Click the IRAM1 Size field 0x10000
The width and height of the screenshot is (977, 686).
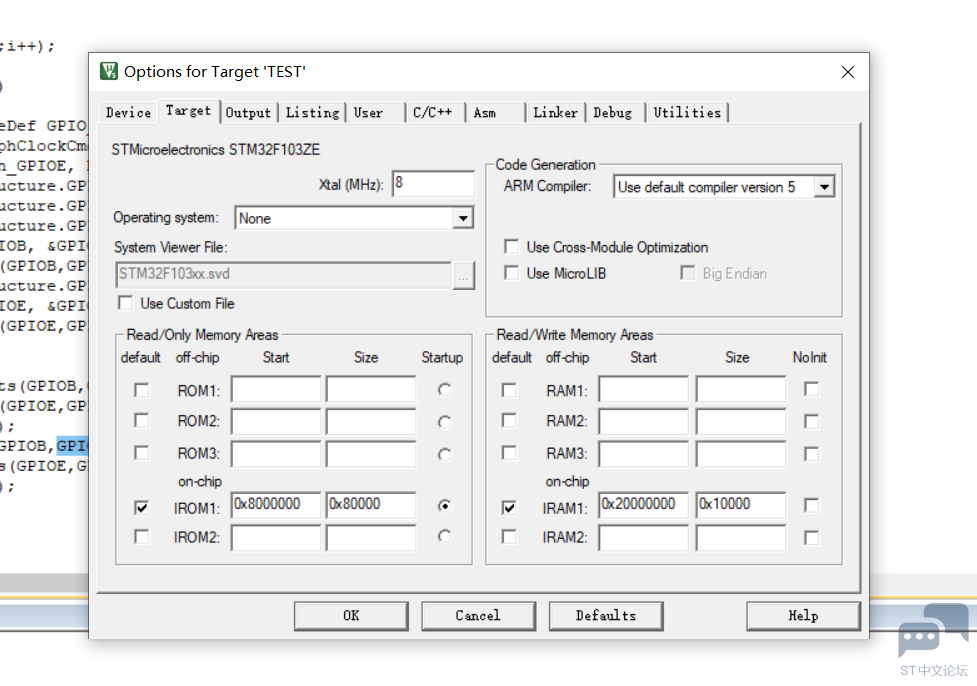741,505
